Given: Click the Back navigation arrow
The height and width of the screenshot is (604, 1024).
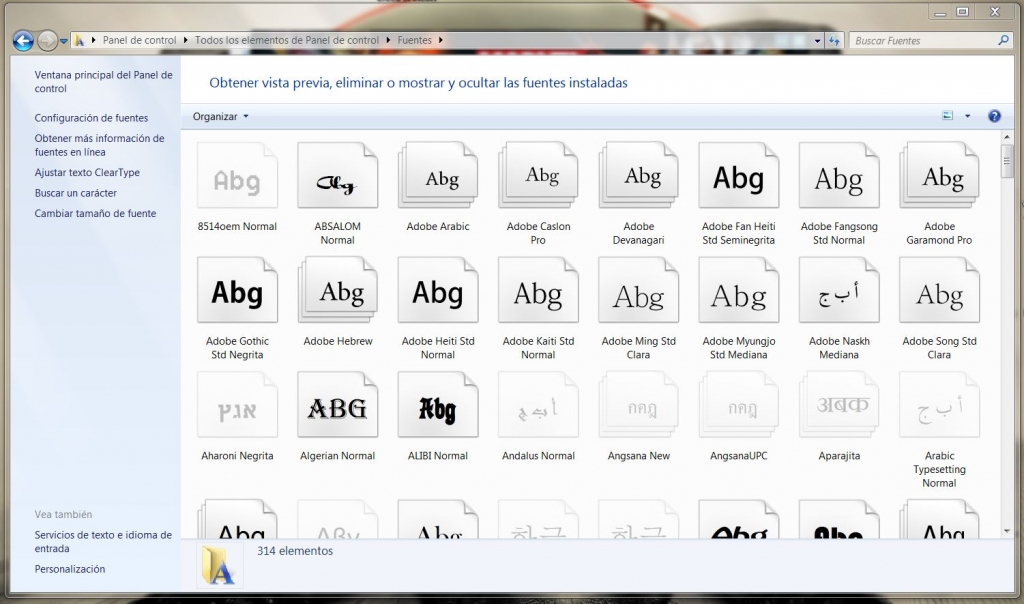Looking at the screenshot, I should pyautogui.click(x=21, y=40).
